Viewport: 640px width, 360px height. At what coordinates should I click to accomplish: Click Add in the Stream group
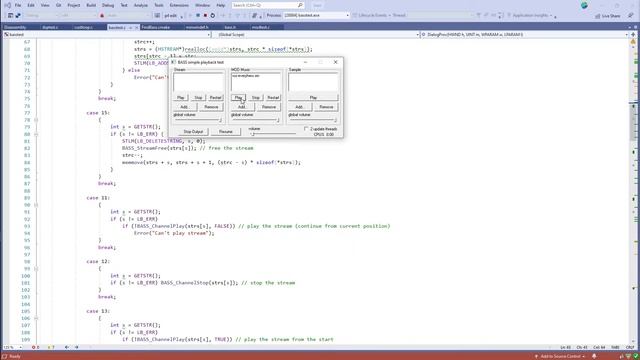[x=184, y=107]
